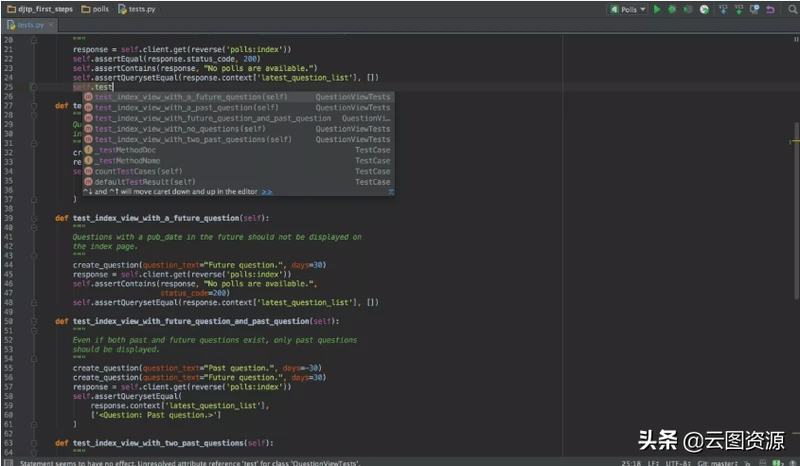Image resolution: width=800 pixels, height=466 pixels.
Task: Click the >> link in completion hint
Action: point(267,191)
